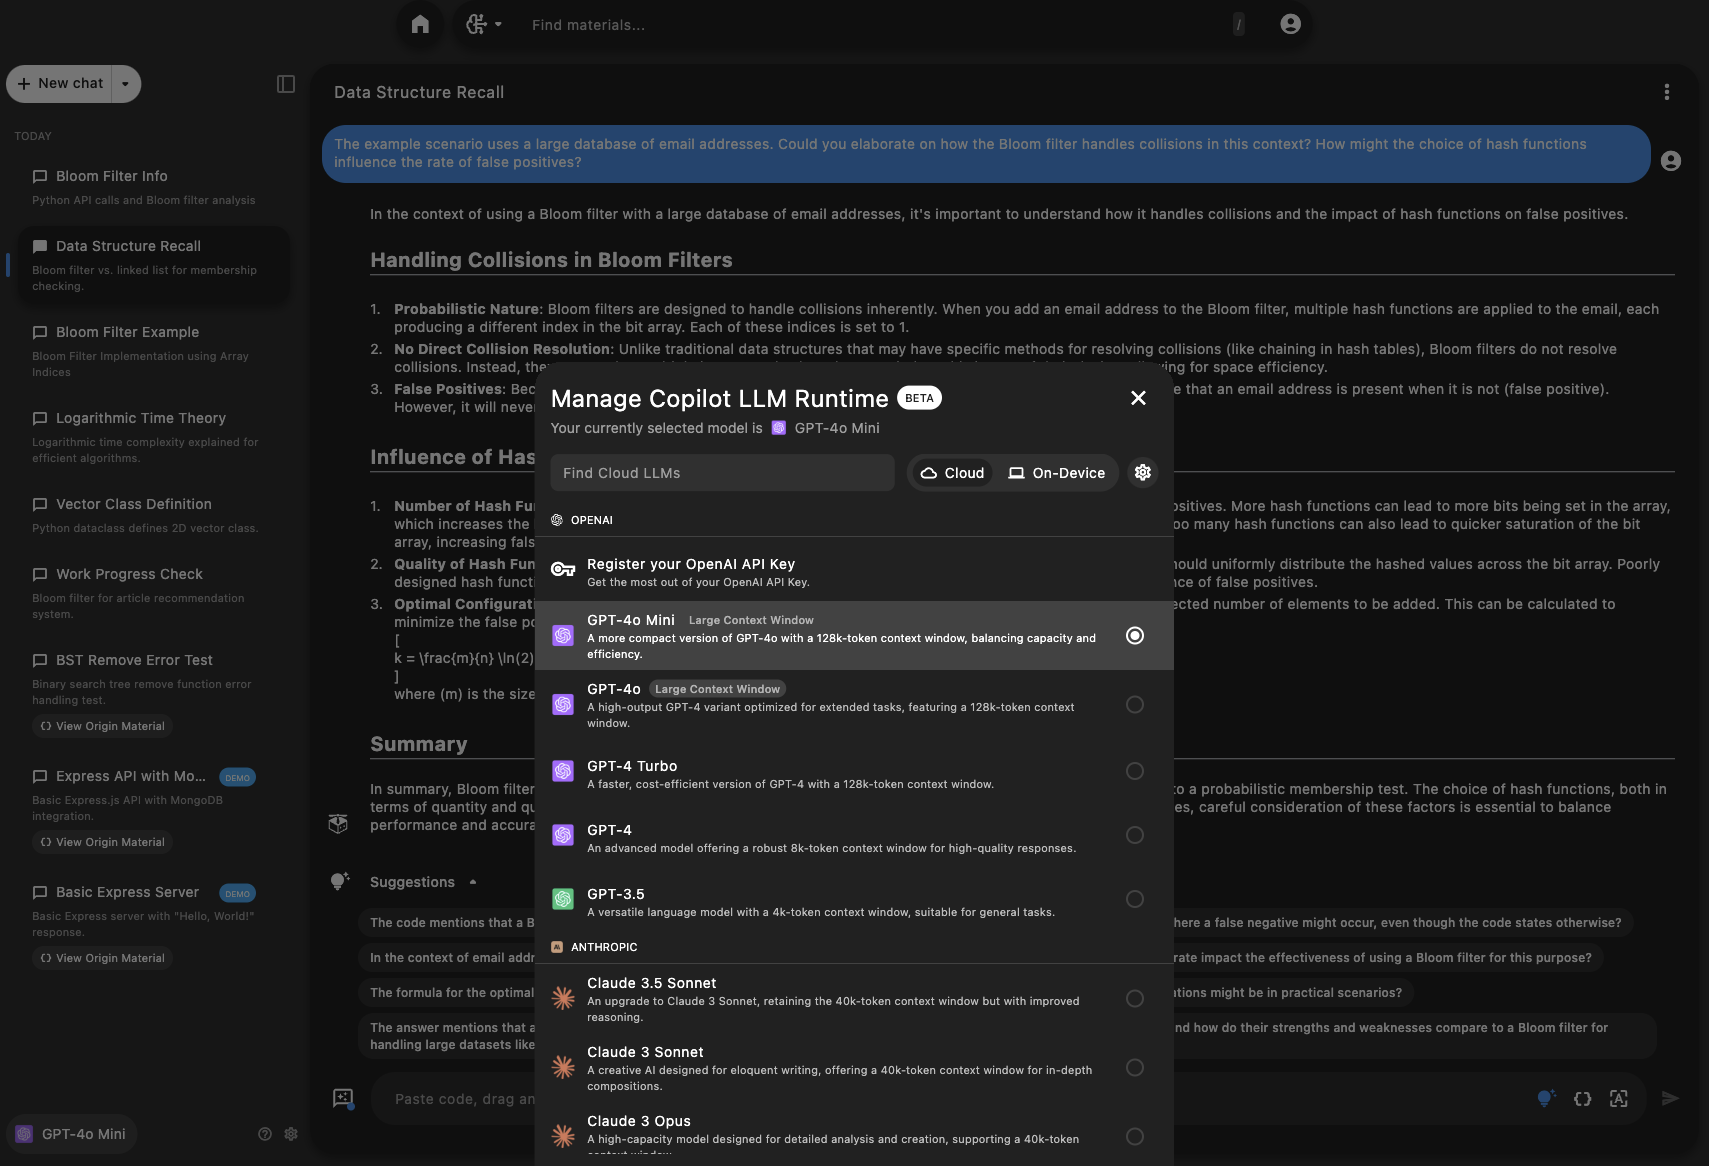This screenshot has height=1166, width=1709.
Task: Click the user avatar next to the question bubble
Action: 1671,161
